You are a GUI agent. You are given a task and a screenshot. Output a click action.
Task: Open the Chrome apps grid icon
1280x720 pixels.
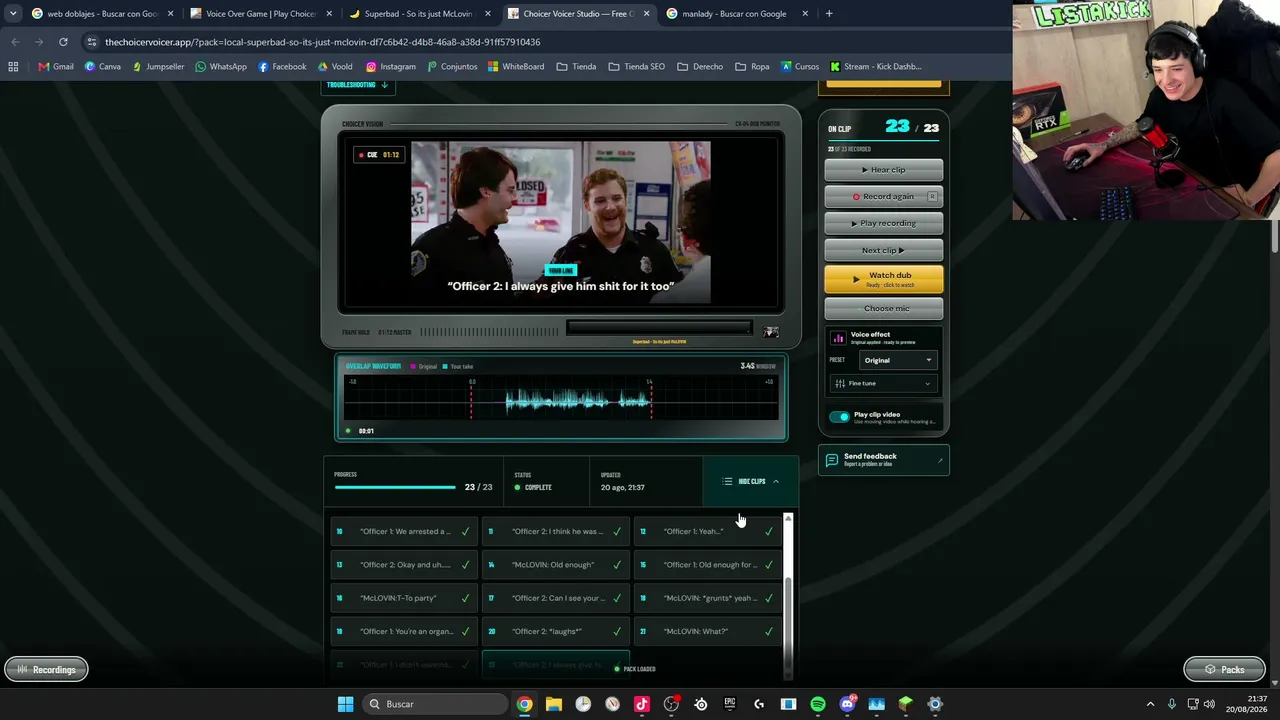click(13, 67)
